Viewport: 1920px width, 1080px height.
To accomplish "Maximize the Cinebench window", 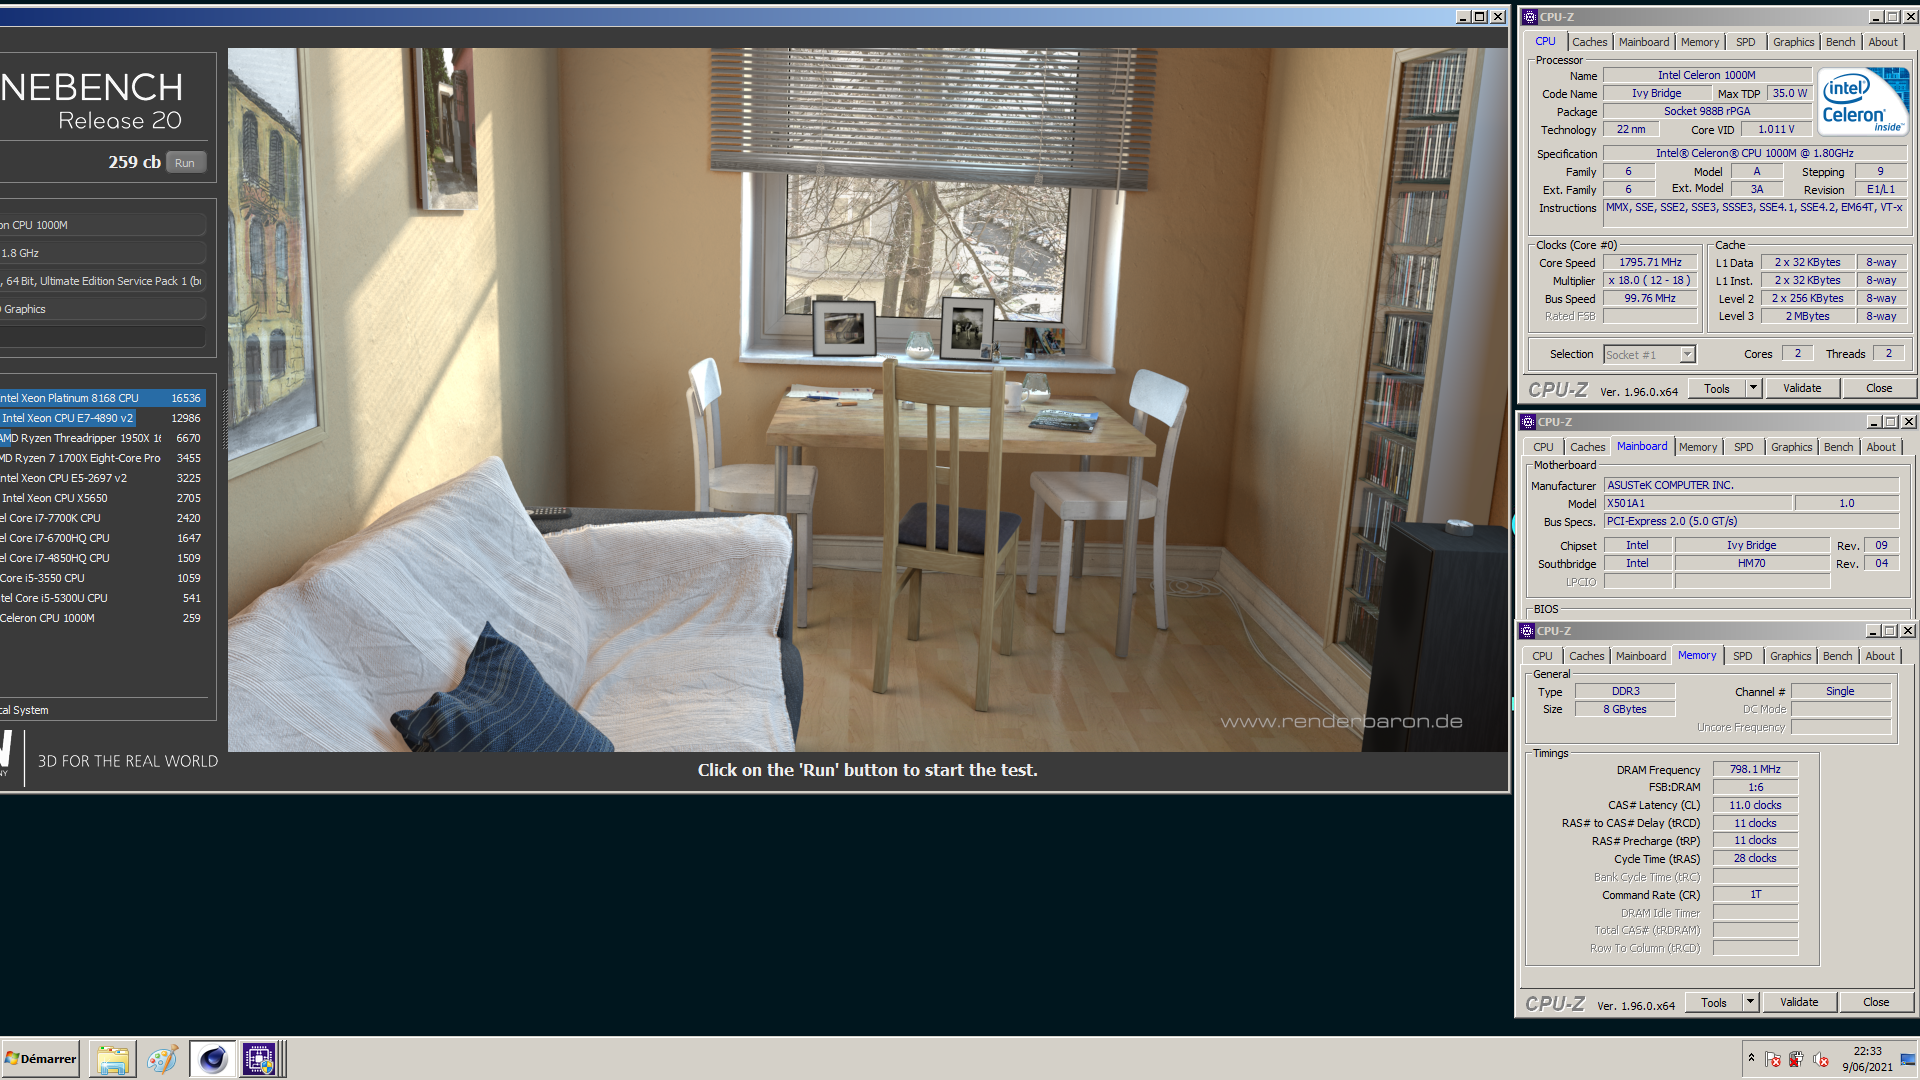I will pyautogui.click(x=1480, y=16).
